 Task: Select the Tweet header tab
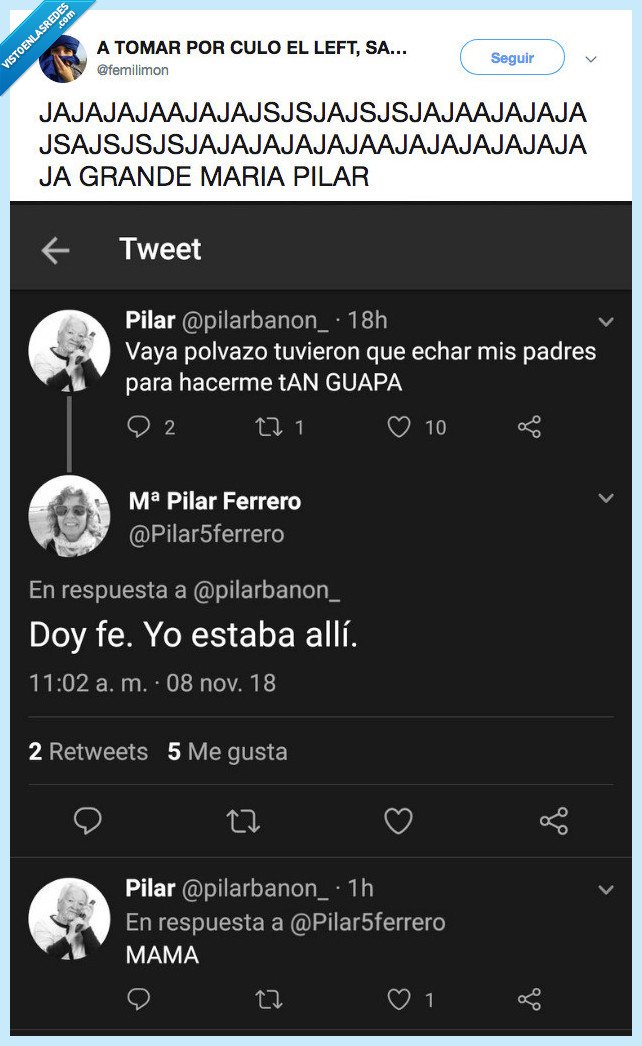coord(159,248)
